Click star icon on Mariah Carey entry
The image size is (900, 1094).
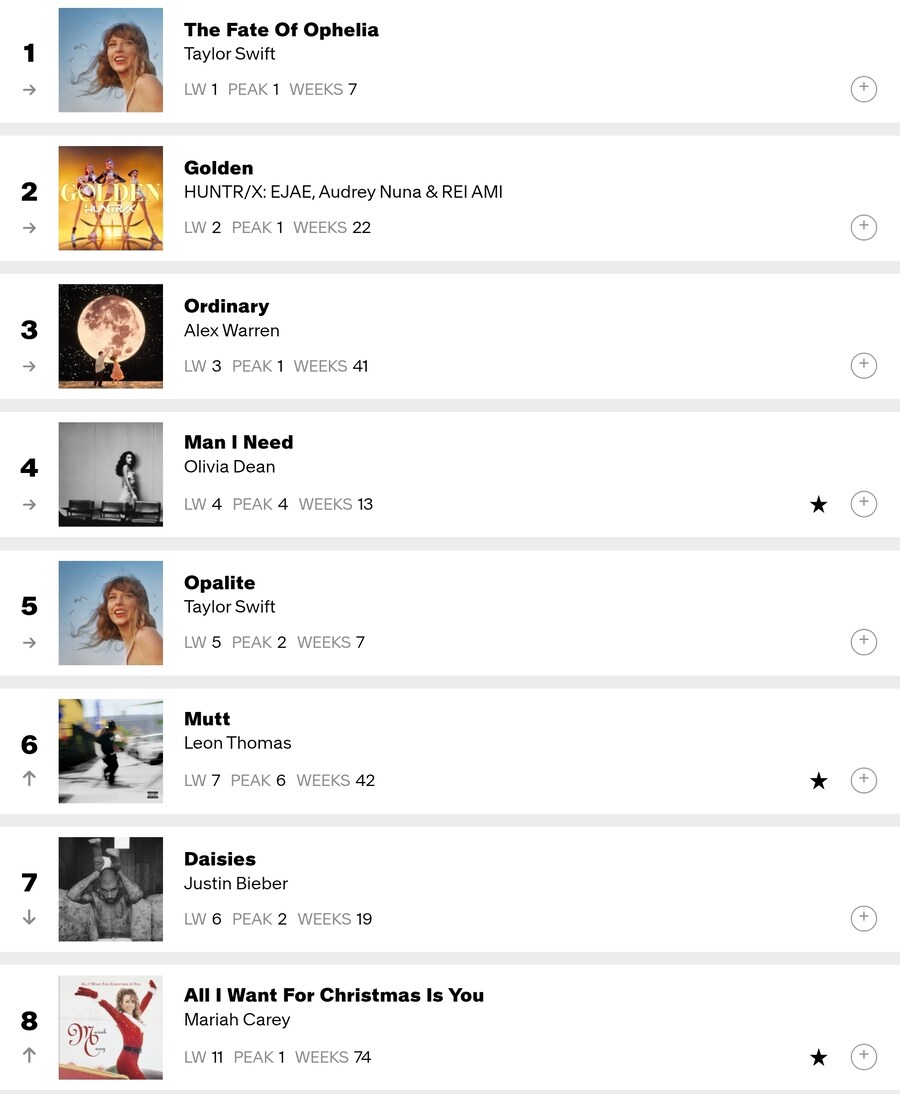tap(819, 1057)
